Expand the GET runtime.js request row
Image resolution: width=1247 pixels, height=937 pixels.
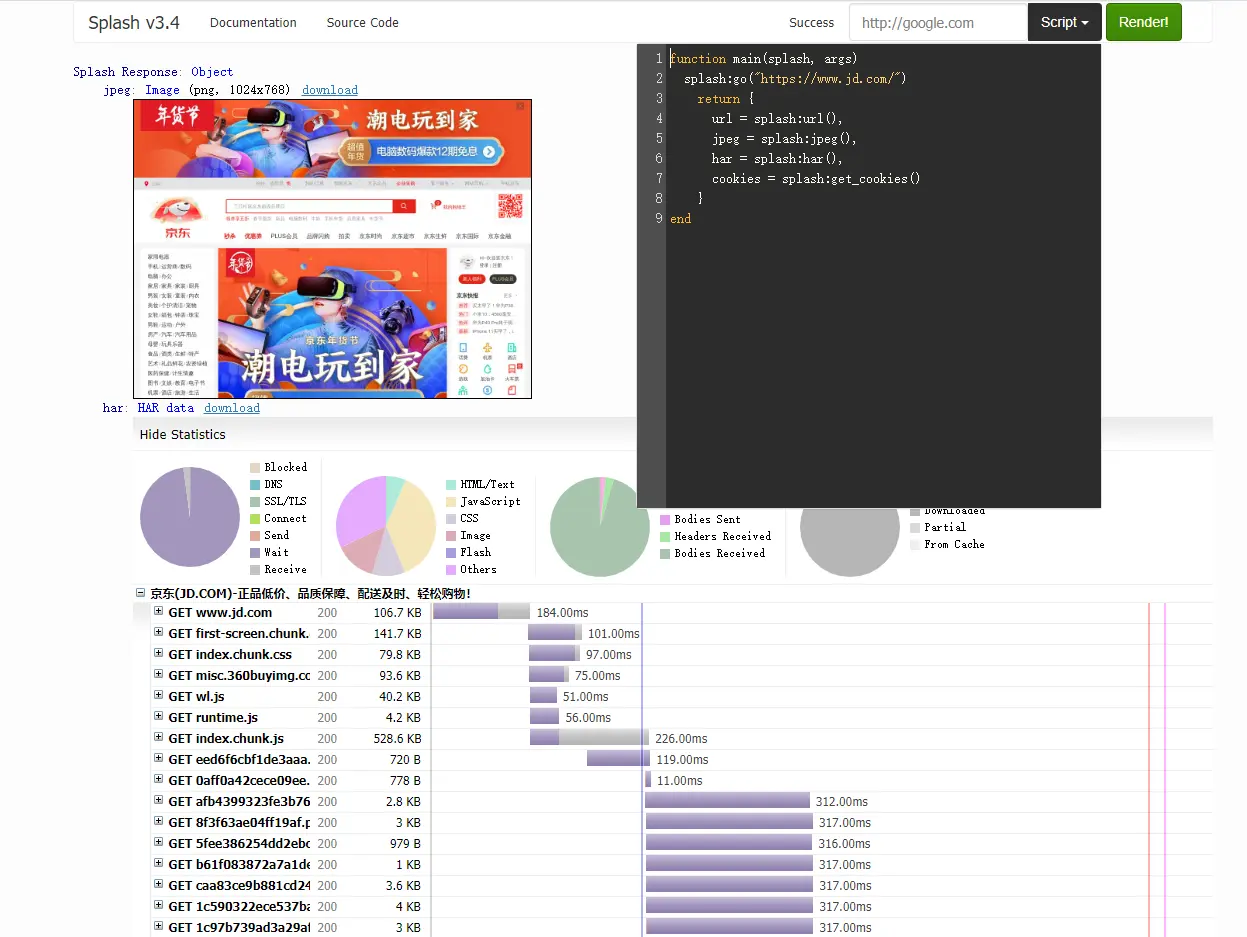[x=158, y=716]
